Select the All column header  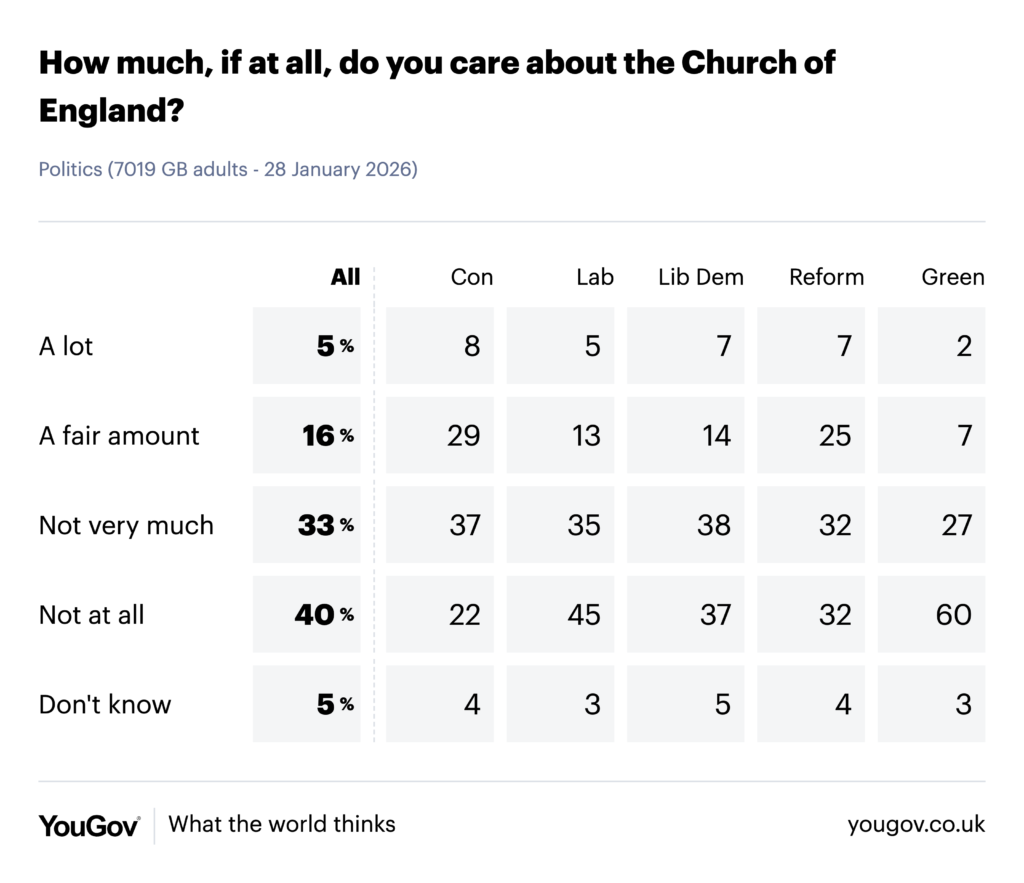(345, 277)
